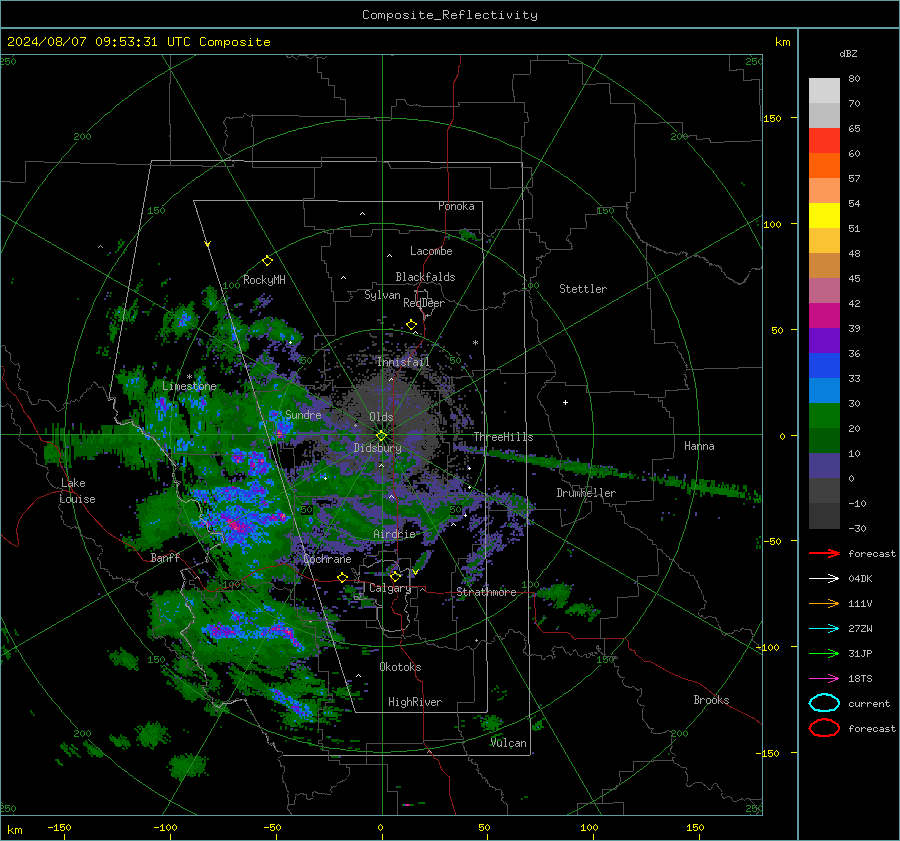Screen dimensions: 900x841
Task: Click the Didsbury city label
Action: (x=377, y=448)
